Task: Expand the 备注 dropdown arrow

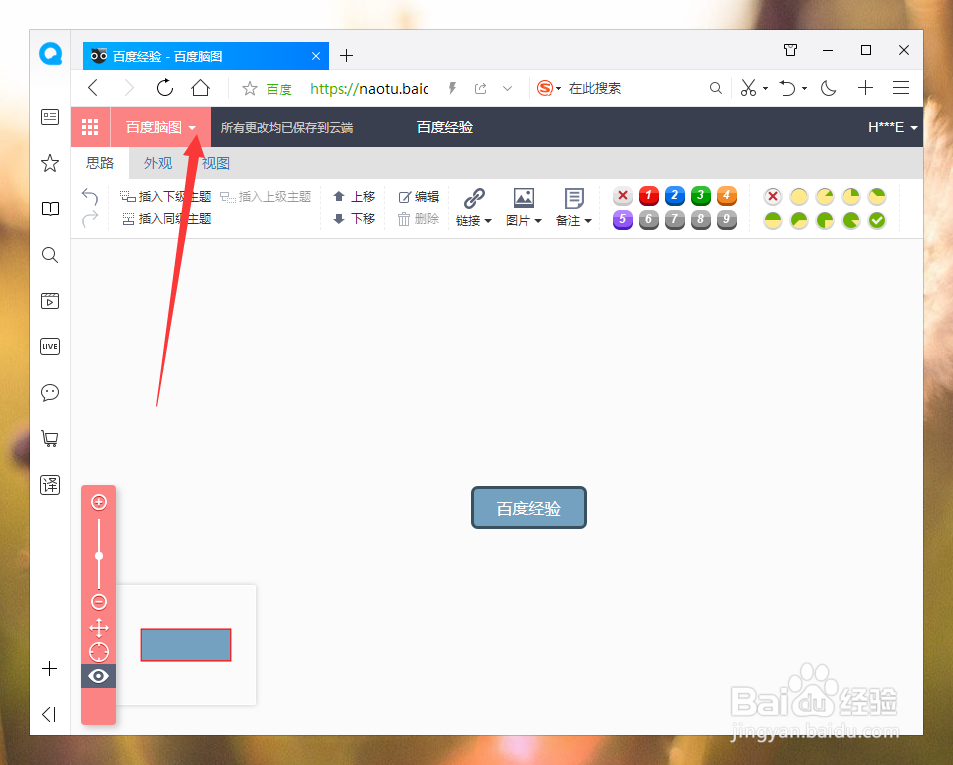Action: click(588, 221)
